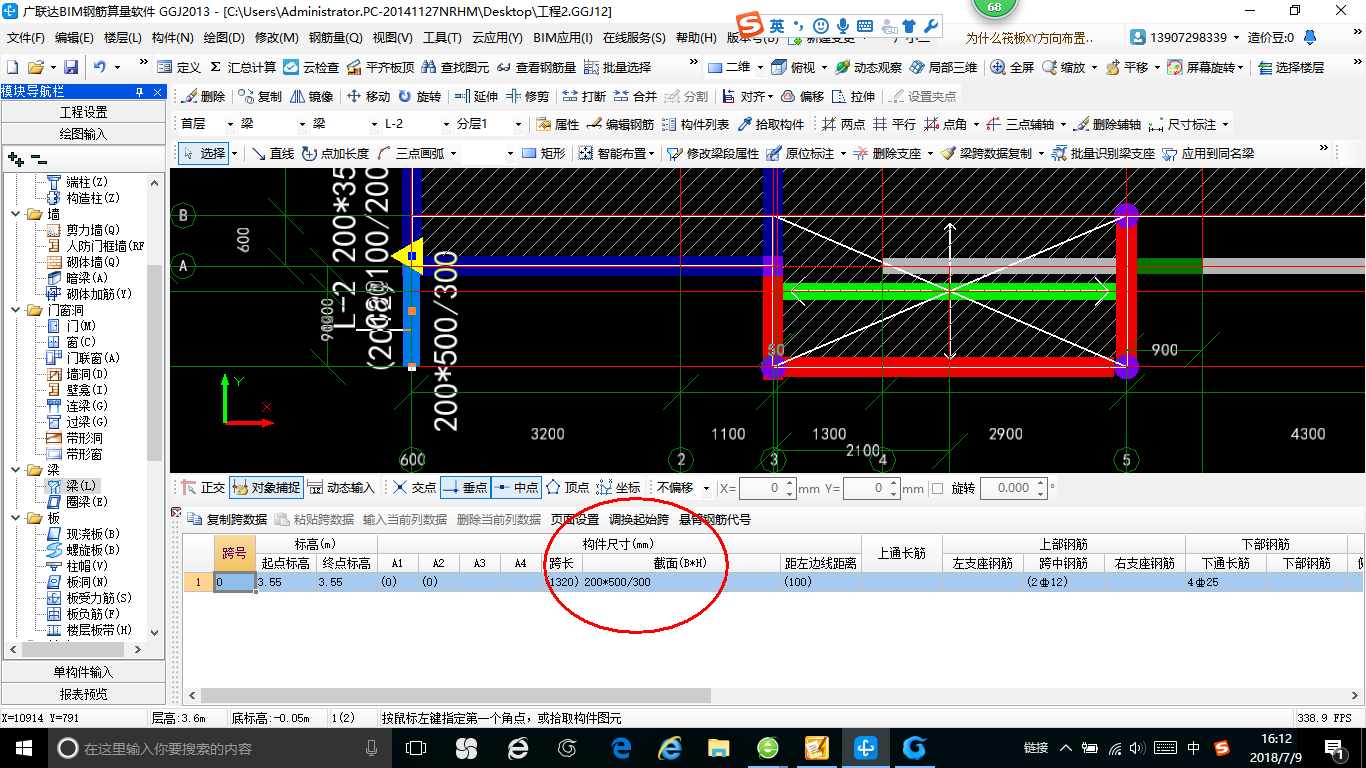The height and width of the screenshot is (768, 1366).
Task: Click 复制跨数据 button
Action: [x=228, y=519]
